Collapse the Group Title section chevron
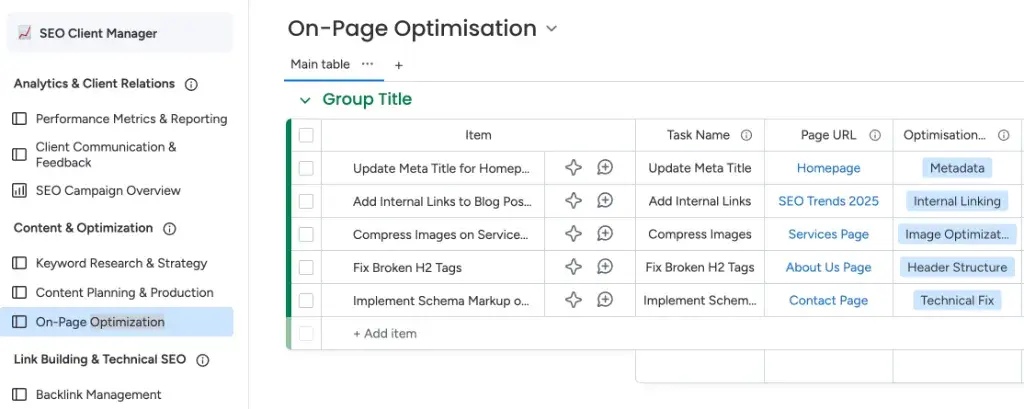The width and height of the screenshot is (1024, 409). [x=305, y=100]
